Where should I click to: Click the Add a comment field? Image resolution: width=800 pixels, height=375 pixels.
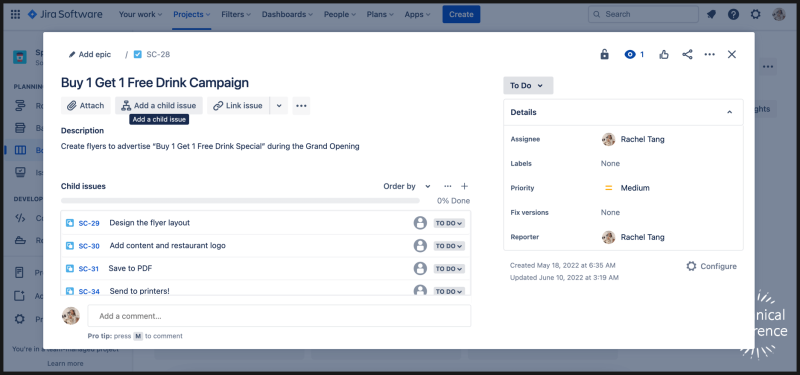(x=279, y=316)
